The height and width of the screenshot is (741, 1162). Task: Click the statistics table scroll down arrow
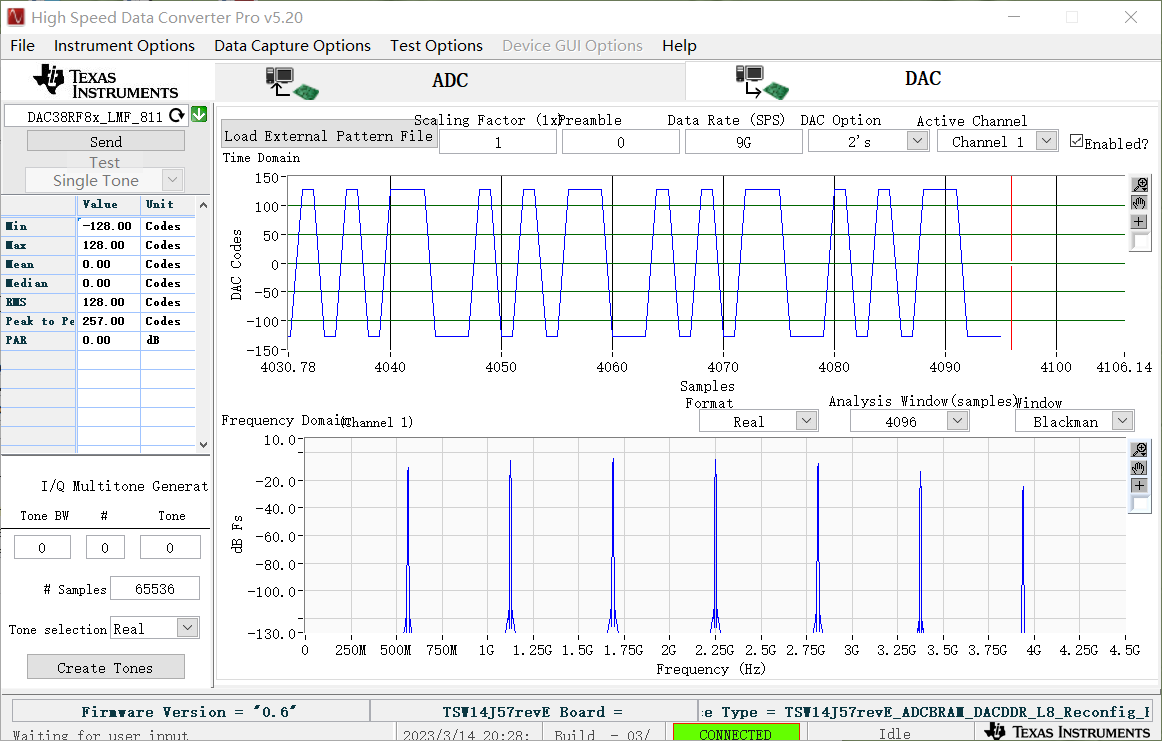click(x=203, y=445)
